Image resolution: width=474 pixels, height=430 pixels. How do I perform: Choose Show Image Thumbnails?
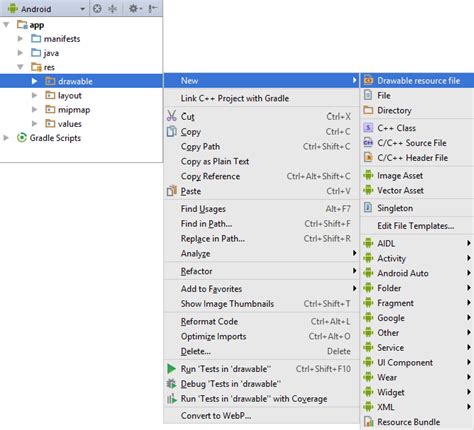coord(261,304)
